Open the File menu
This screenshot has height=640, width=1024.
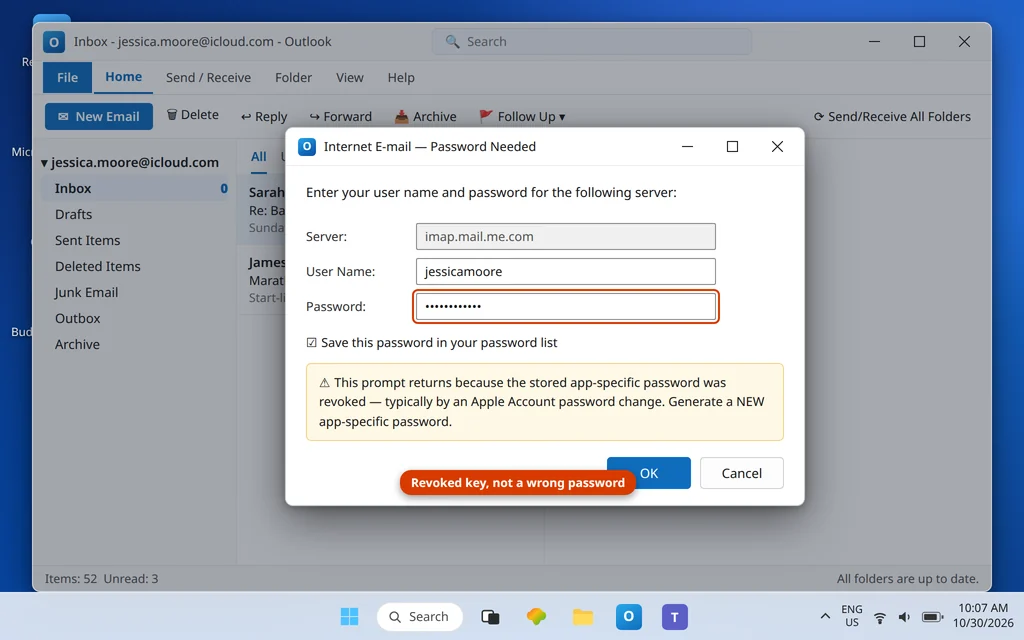[67, 78]
